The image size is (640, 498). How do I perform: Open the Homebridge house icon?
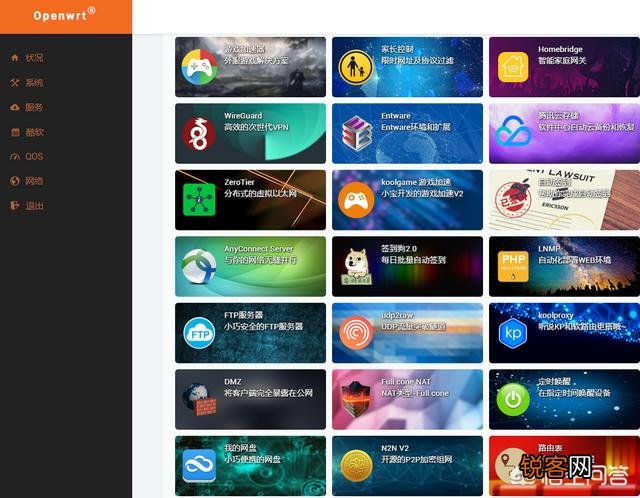click(x=513, y=67)
